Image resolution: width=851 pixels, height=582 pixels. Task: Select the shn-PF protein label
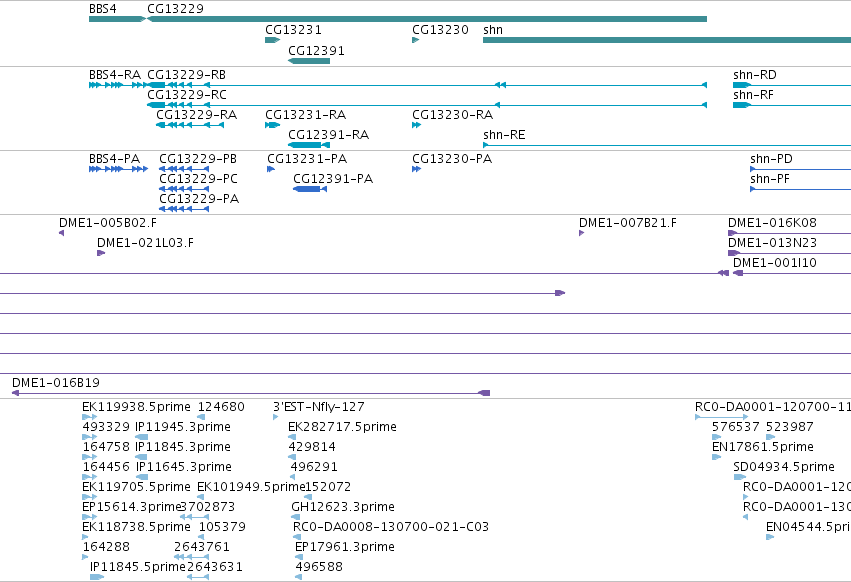(x=770, y=179)
